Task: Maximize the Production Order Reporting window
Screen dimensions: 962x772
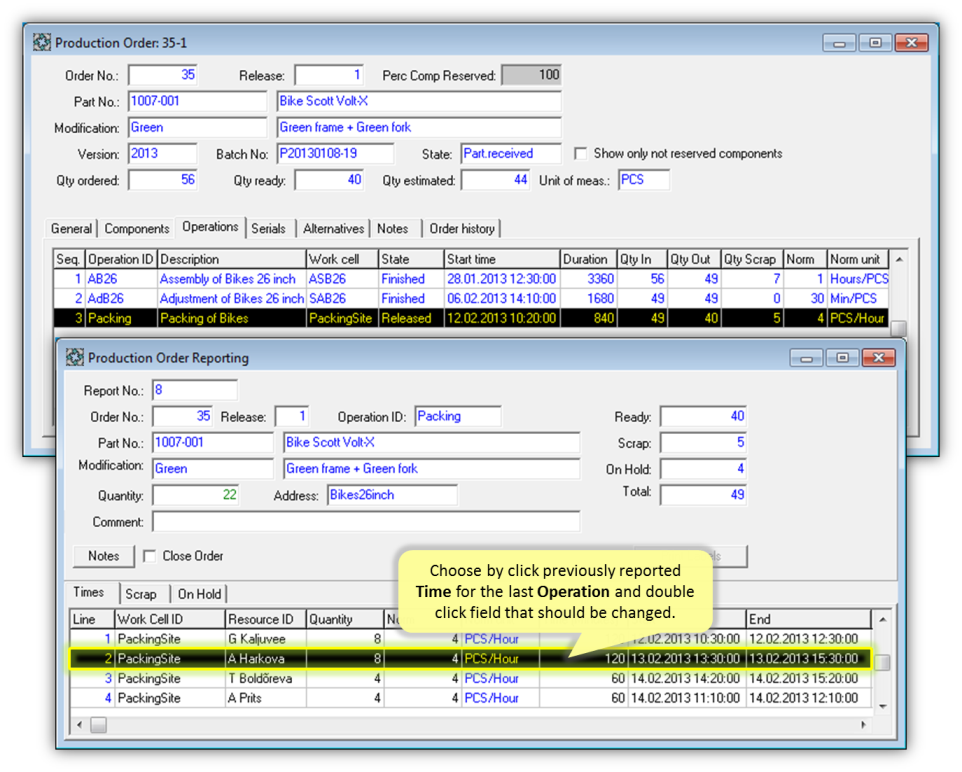Action: 842,358
